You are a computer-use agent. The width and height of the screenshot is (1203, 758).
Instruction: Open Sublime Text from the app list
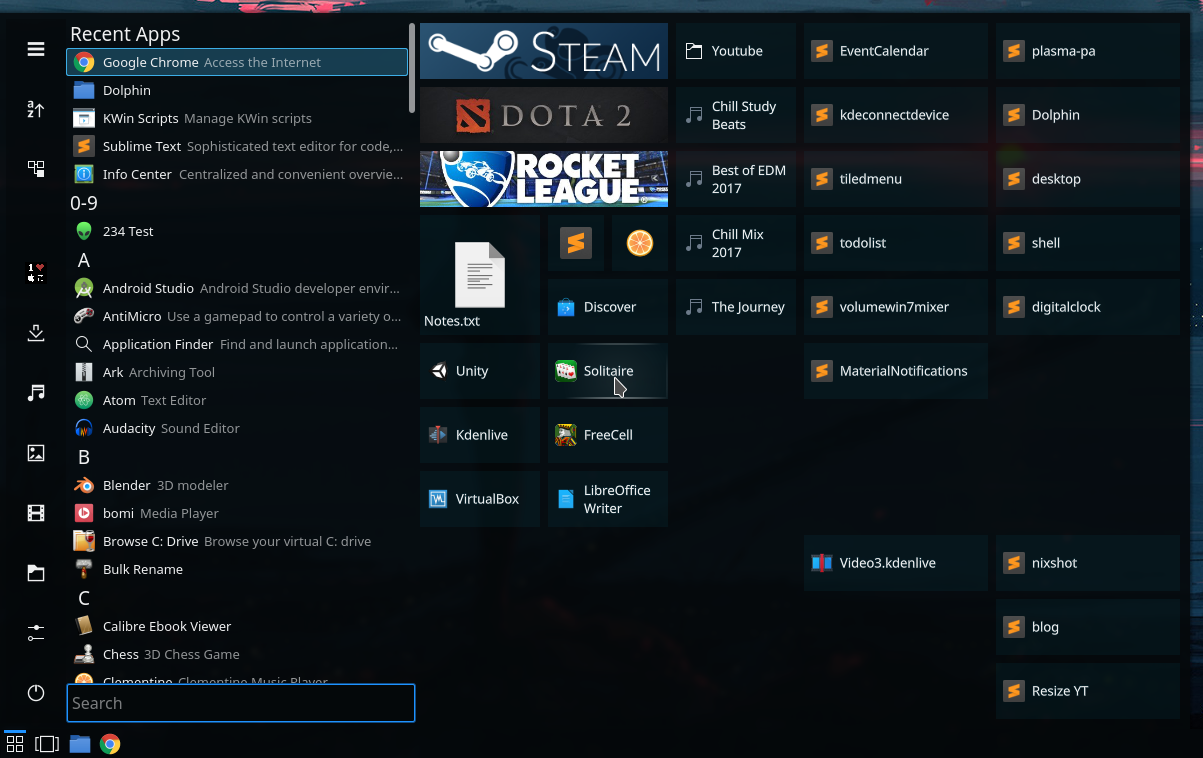tap(237, 146)
